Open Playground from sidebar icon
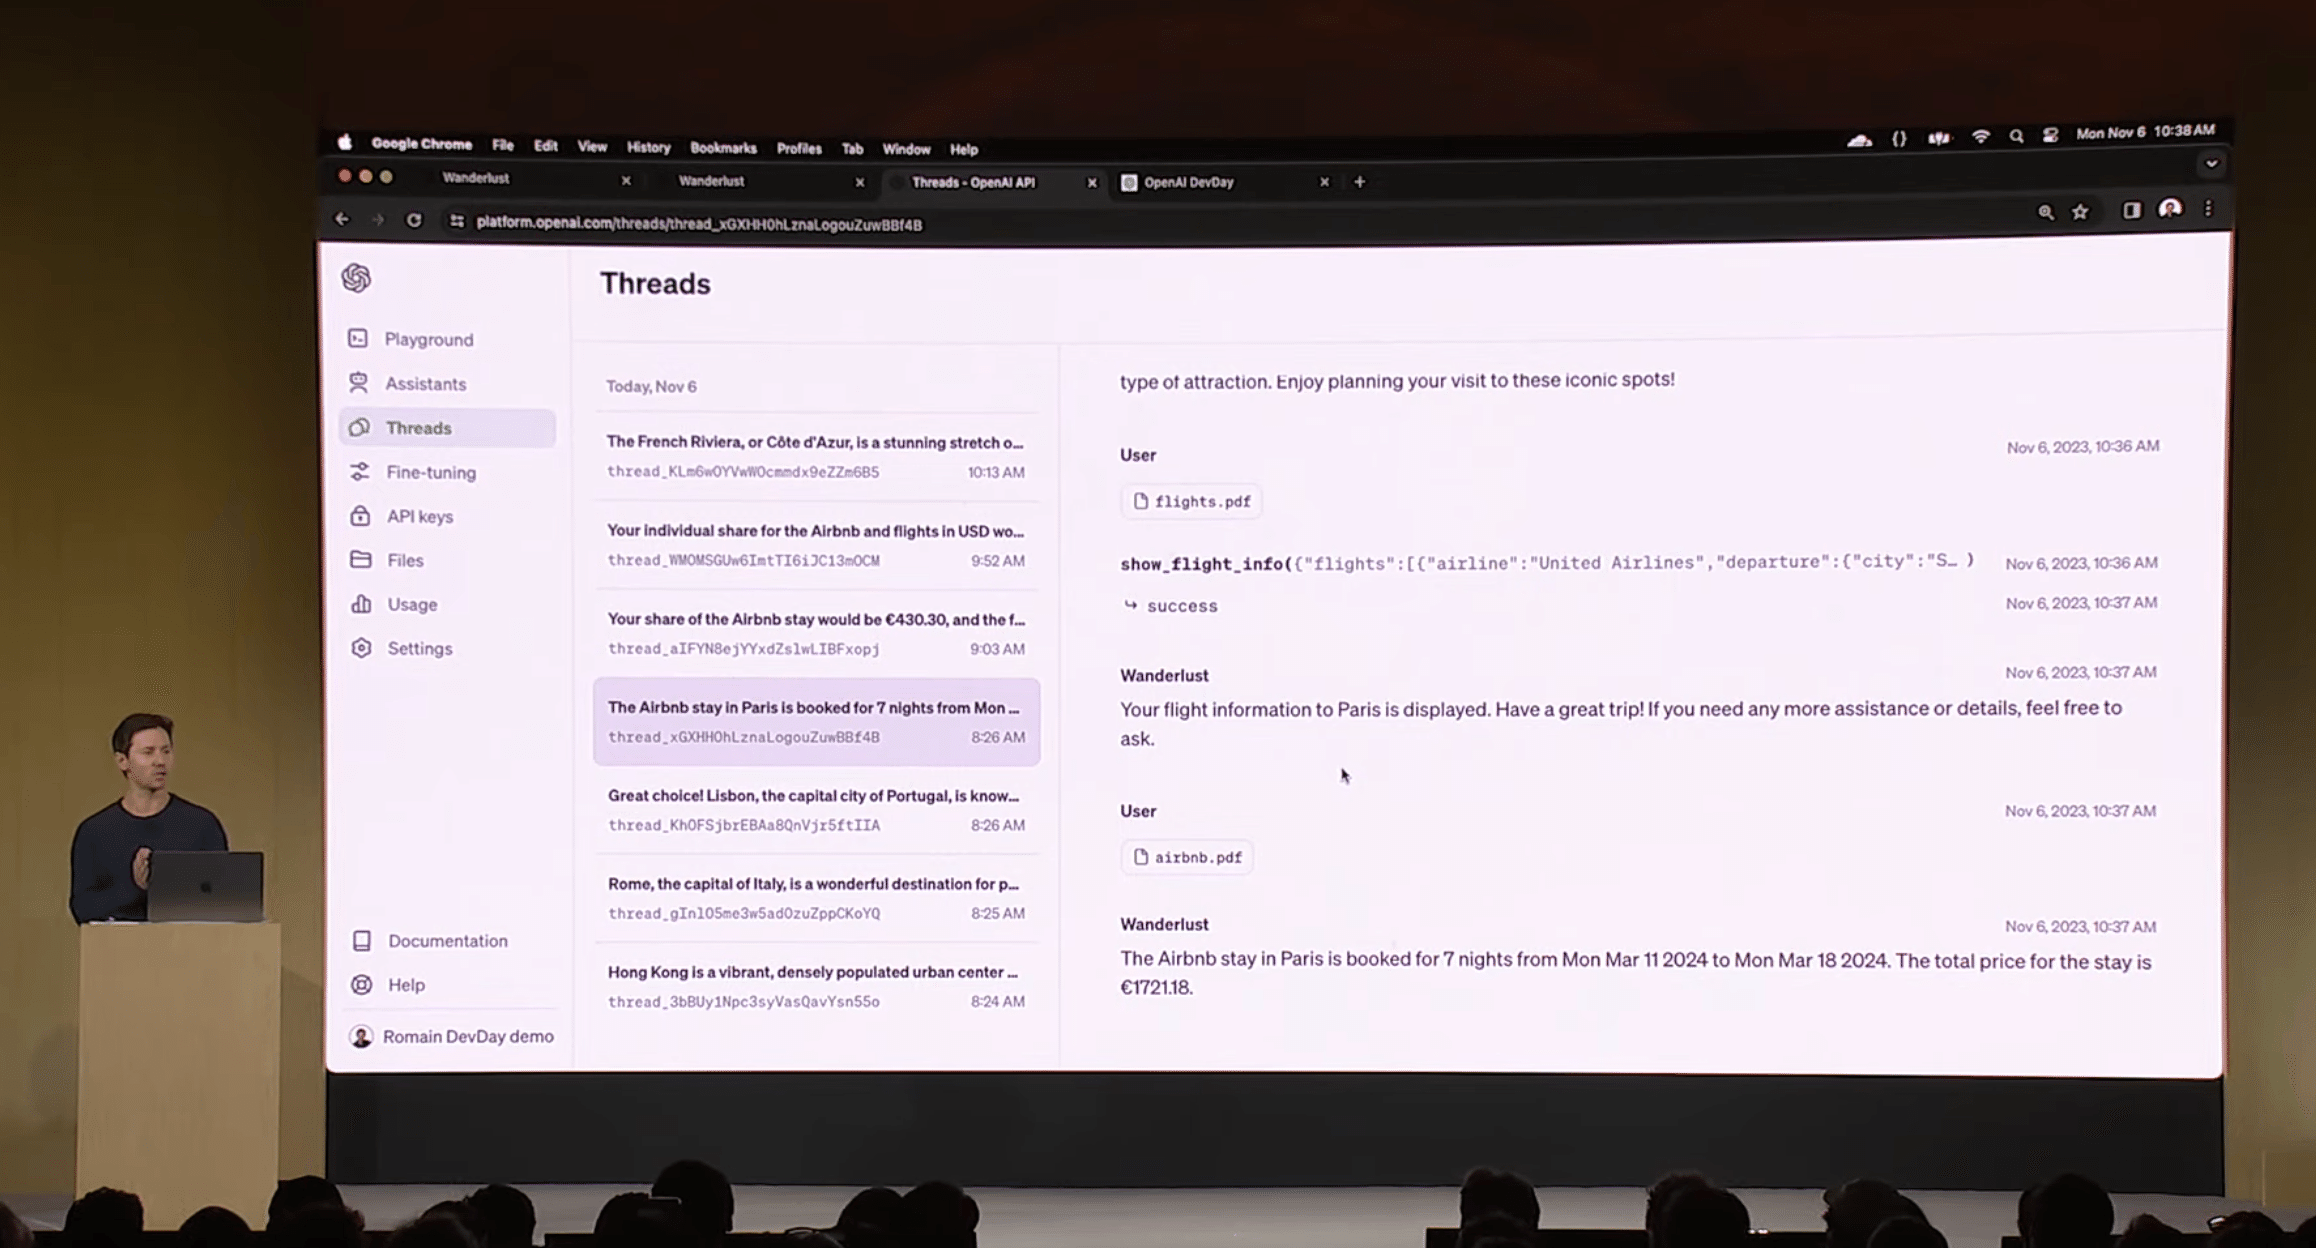 point(358,339)
